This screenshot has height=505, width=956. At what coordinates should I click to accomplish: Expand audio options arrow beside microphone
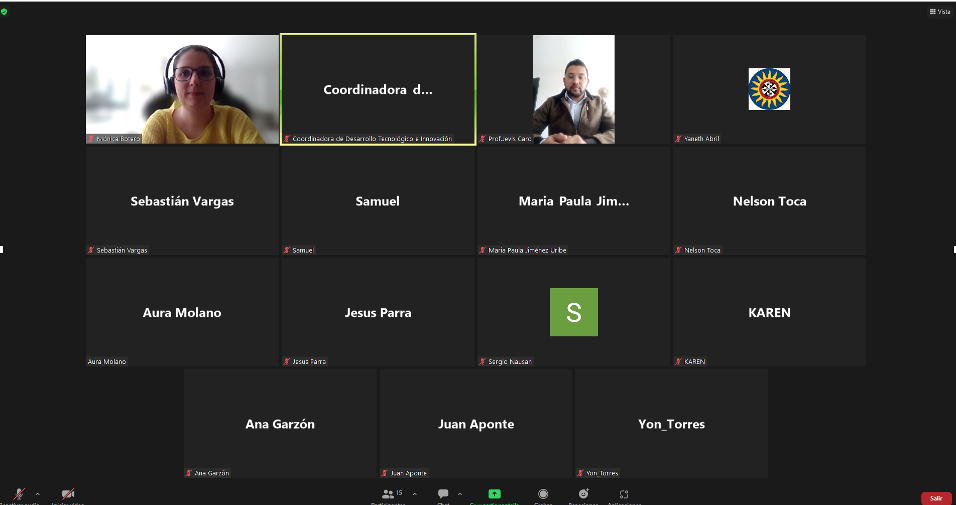(38, 494)
